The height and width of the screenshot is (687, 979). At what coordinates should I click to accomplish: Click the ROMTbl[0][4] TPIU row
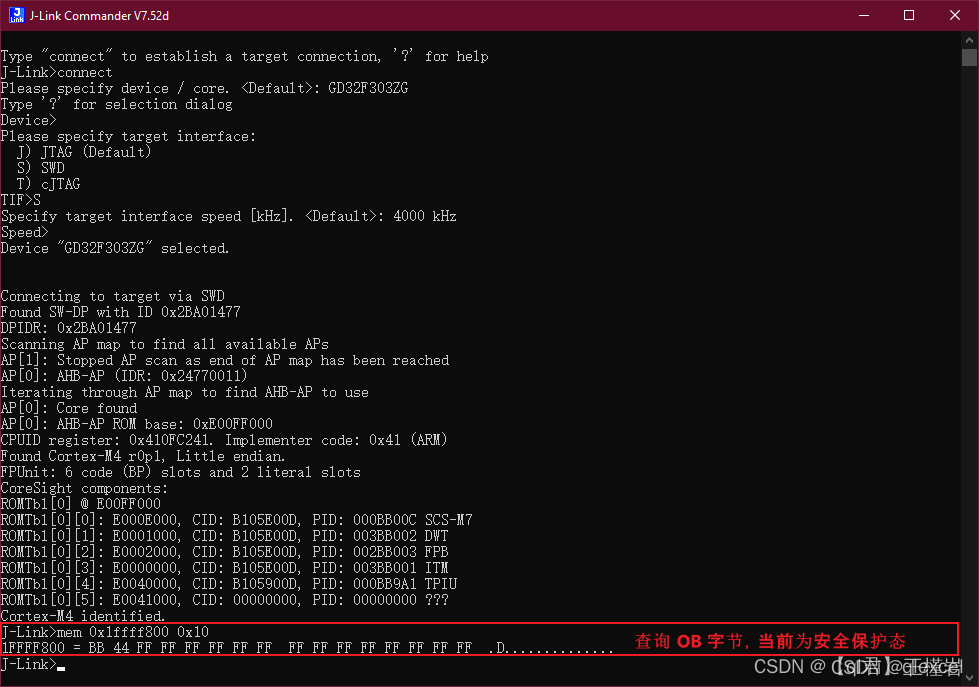229,584
